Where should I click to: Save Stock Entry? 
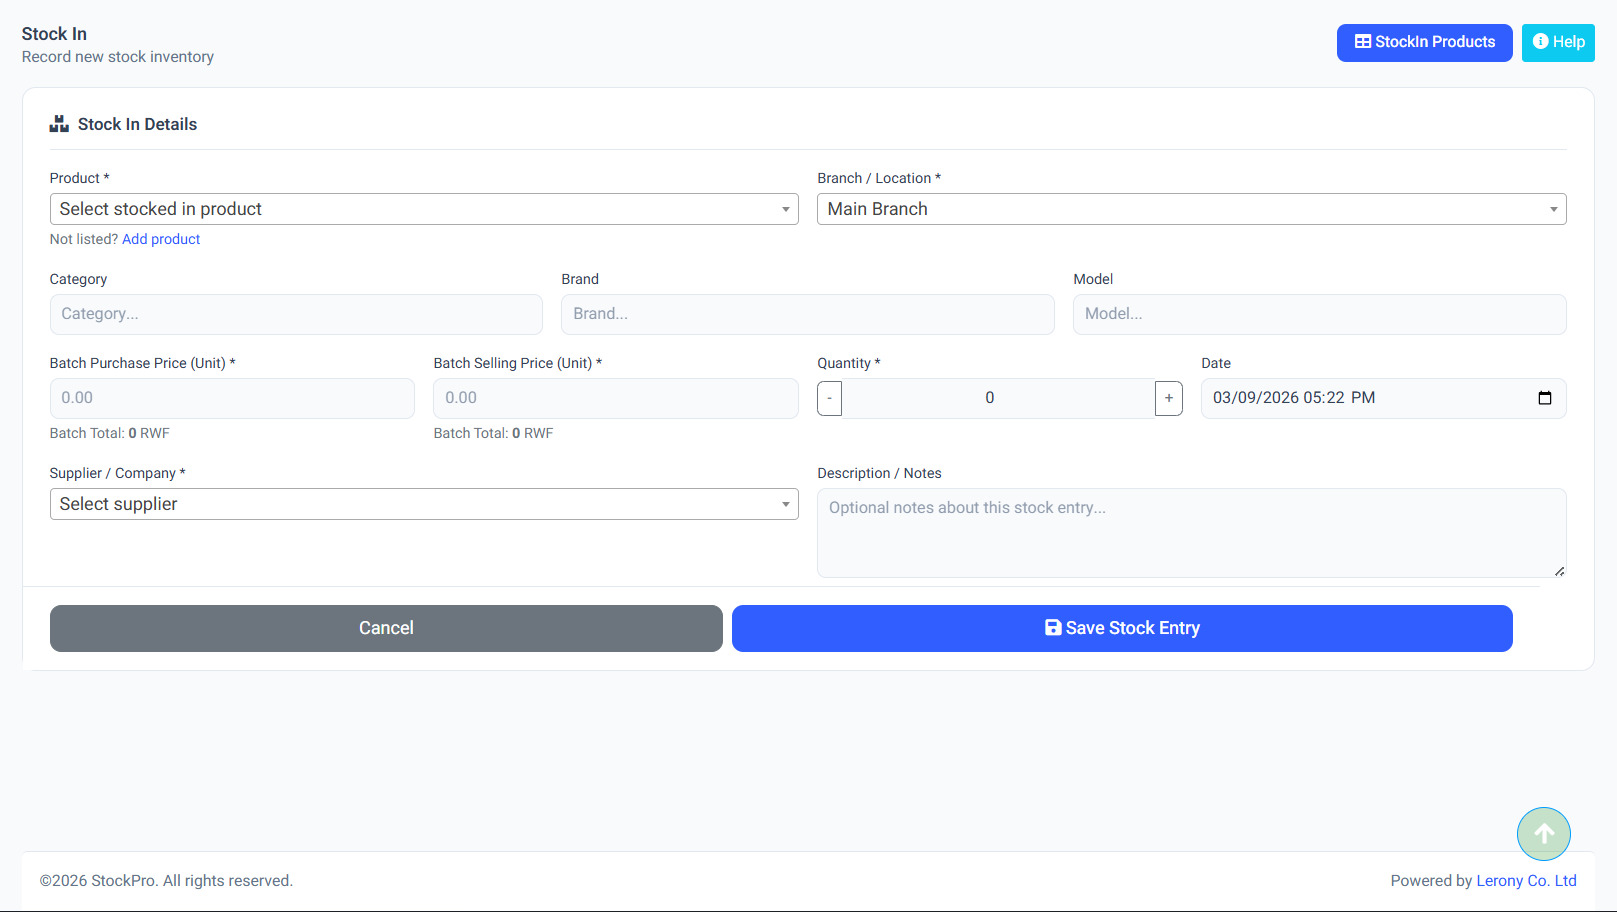pos(1122,628)
